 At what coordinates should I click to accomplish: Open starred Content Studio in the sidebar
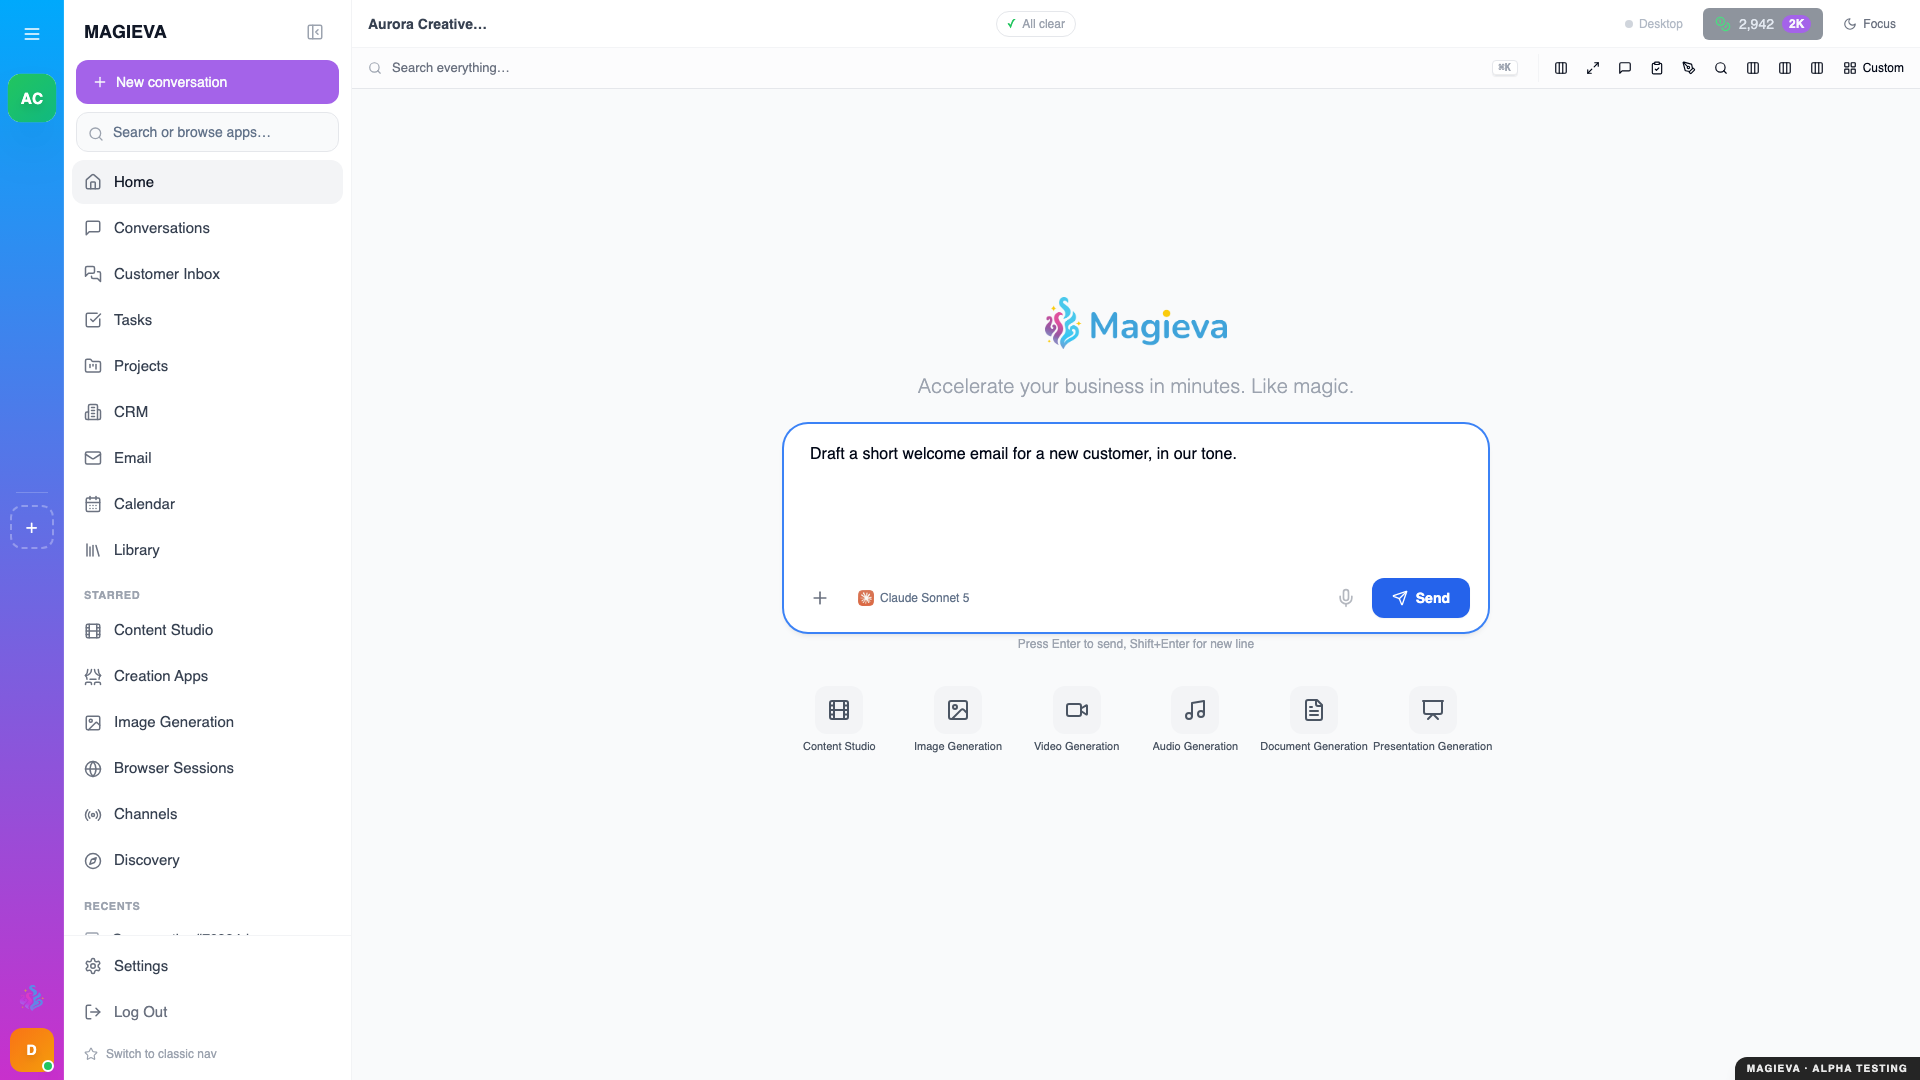click(207, 630)
